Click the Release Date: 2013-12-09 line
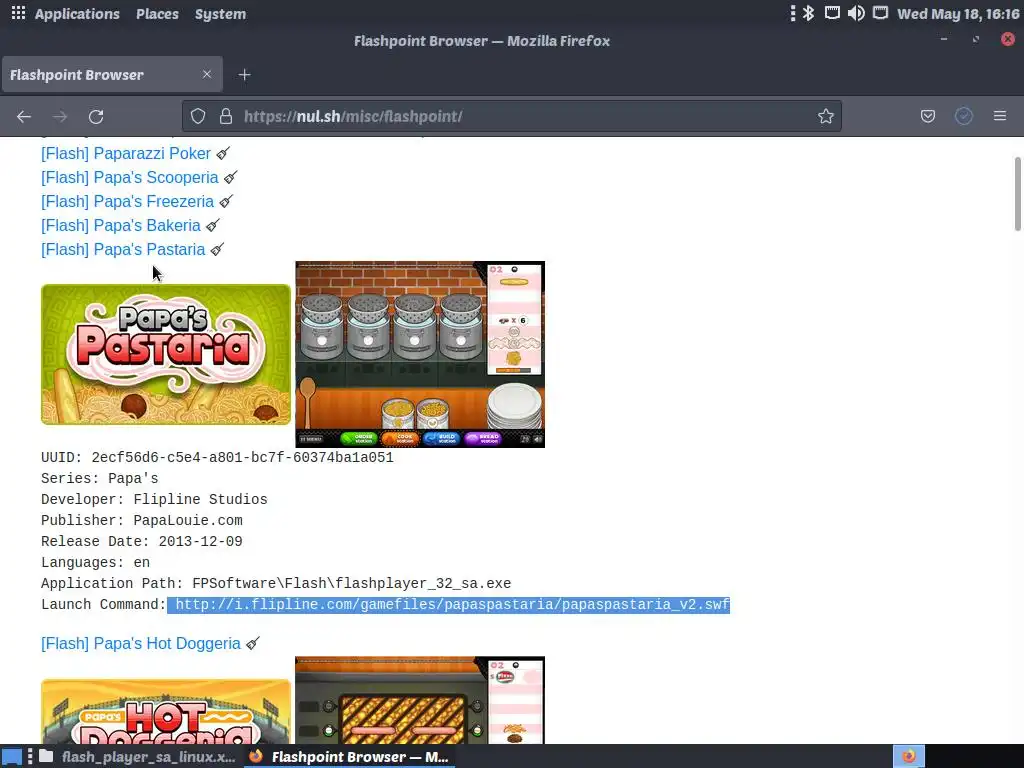This screenshot has width=1024, height=768. click(x=142, y=541)
